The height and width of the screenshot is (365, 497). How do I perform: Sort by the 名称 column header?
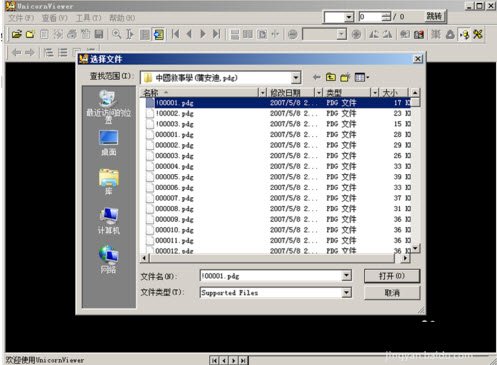[x=199, y=93]
